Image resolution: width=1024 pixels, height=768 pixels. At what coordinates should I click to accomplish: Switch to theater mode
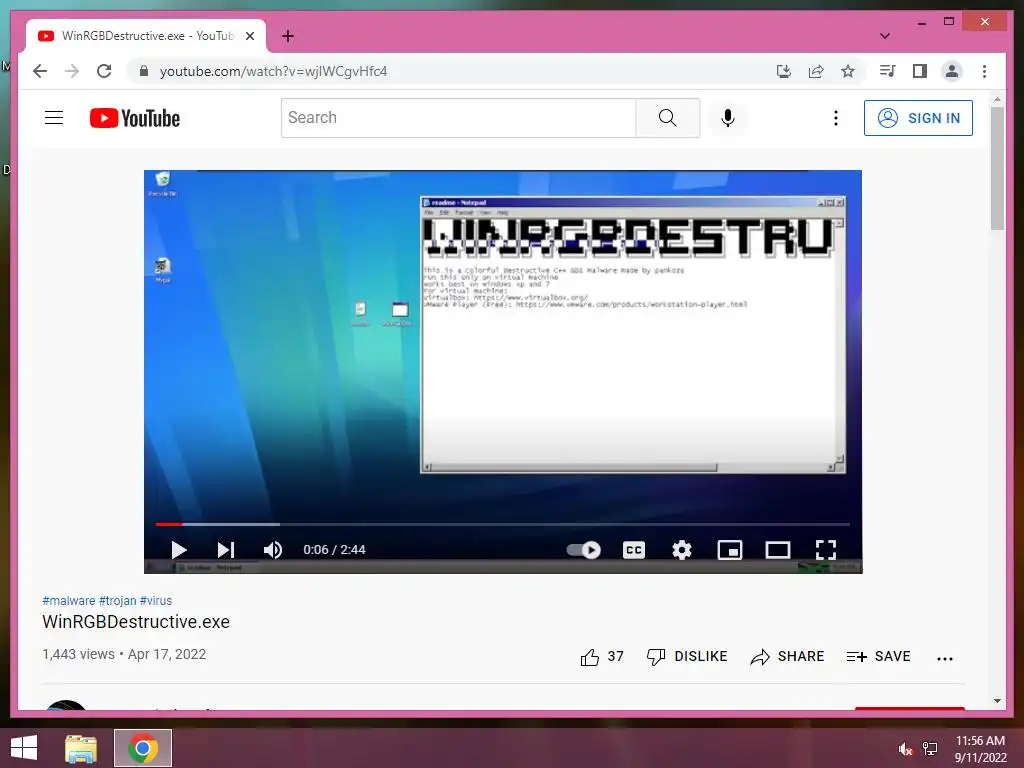tap(778, 550)
